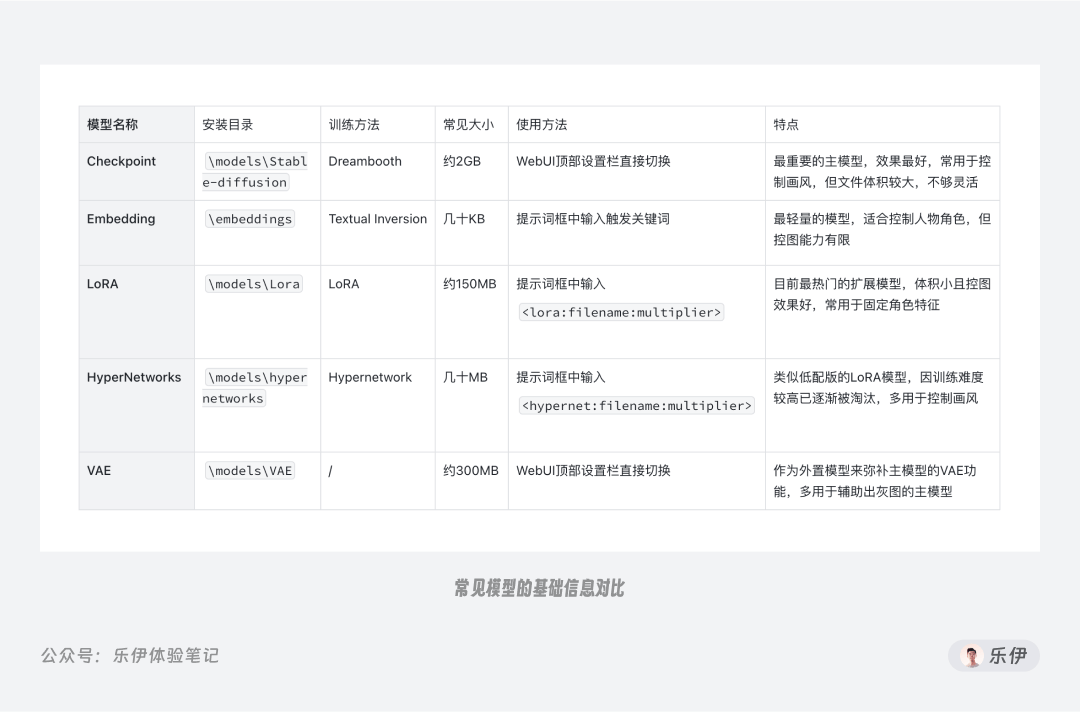The width and height of the screenshot is (1080, 712).
Task: Select the 安装目录 column header
Action: [258, 125]
